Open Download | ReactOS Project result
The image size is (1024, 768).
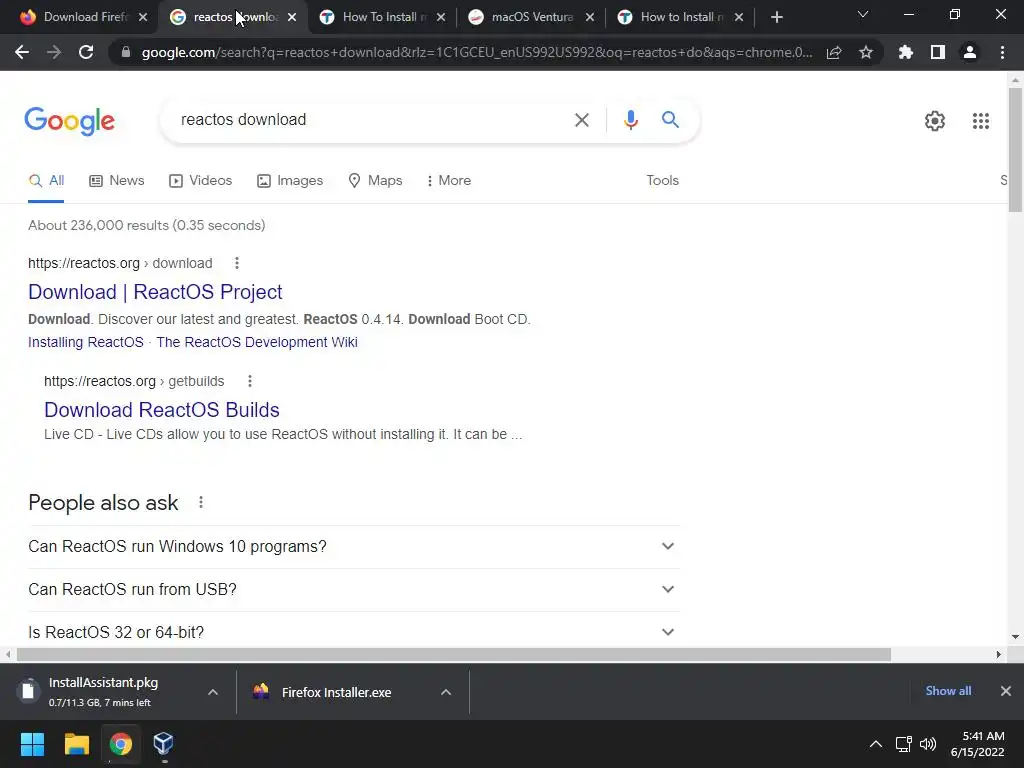pos(155,292)
